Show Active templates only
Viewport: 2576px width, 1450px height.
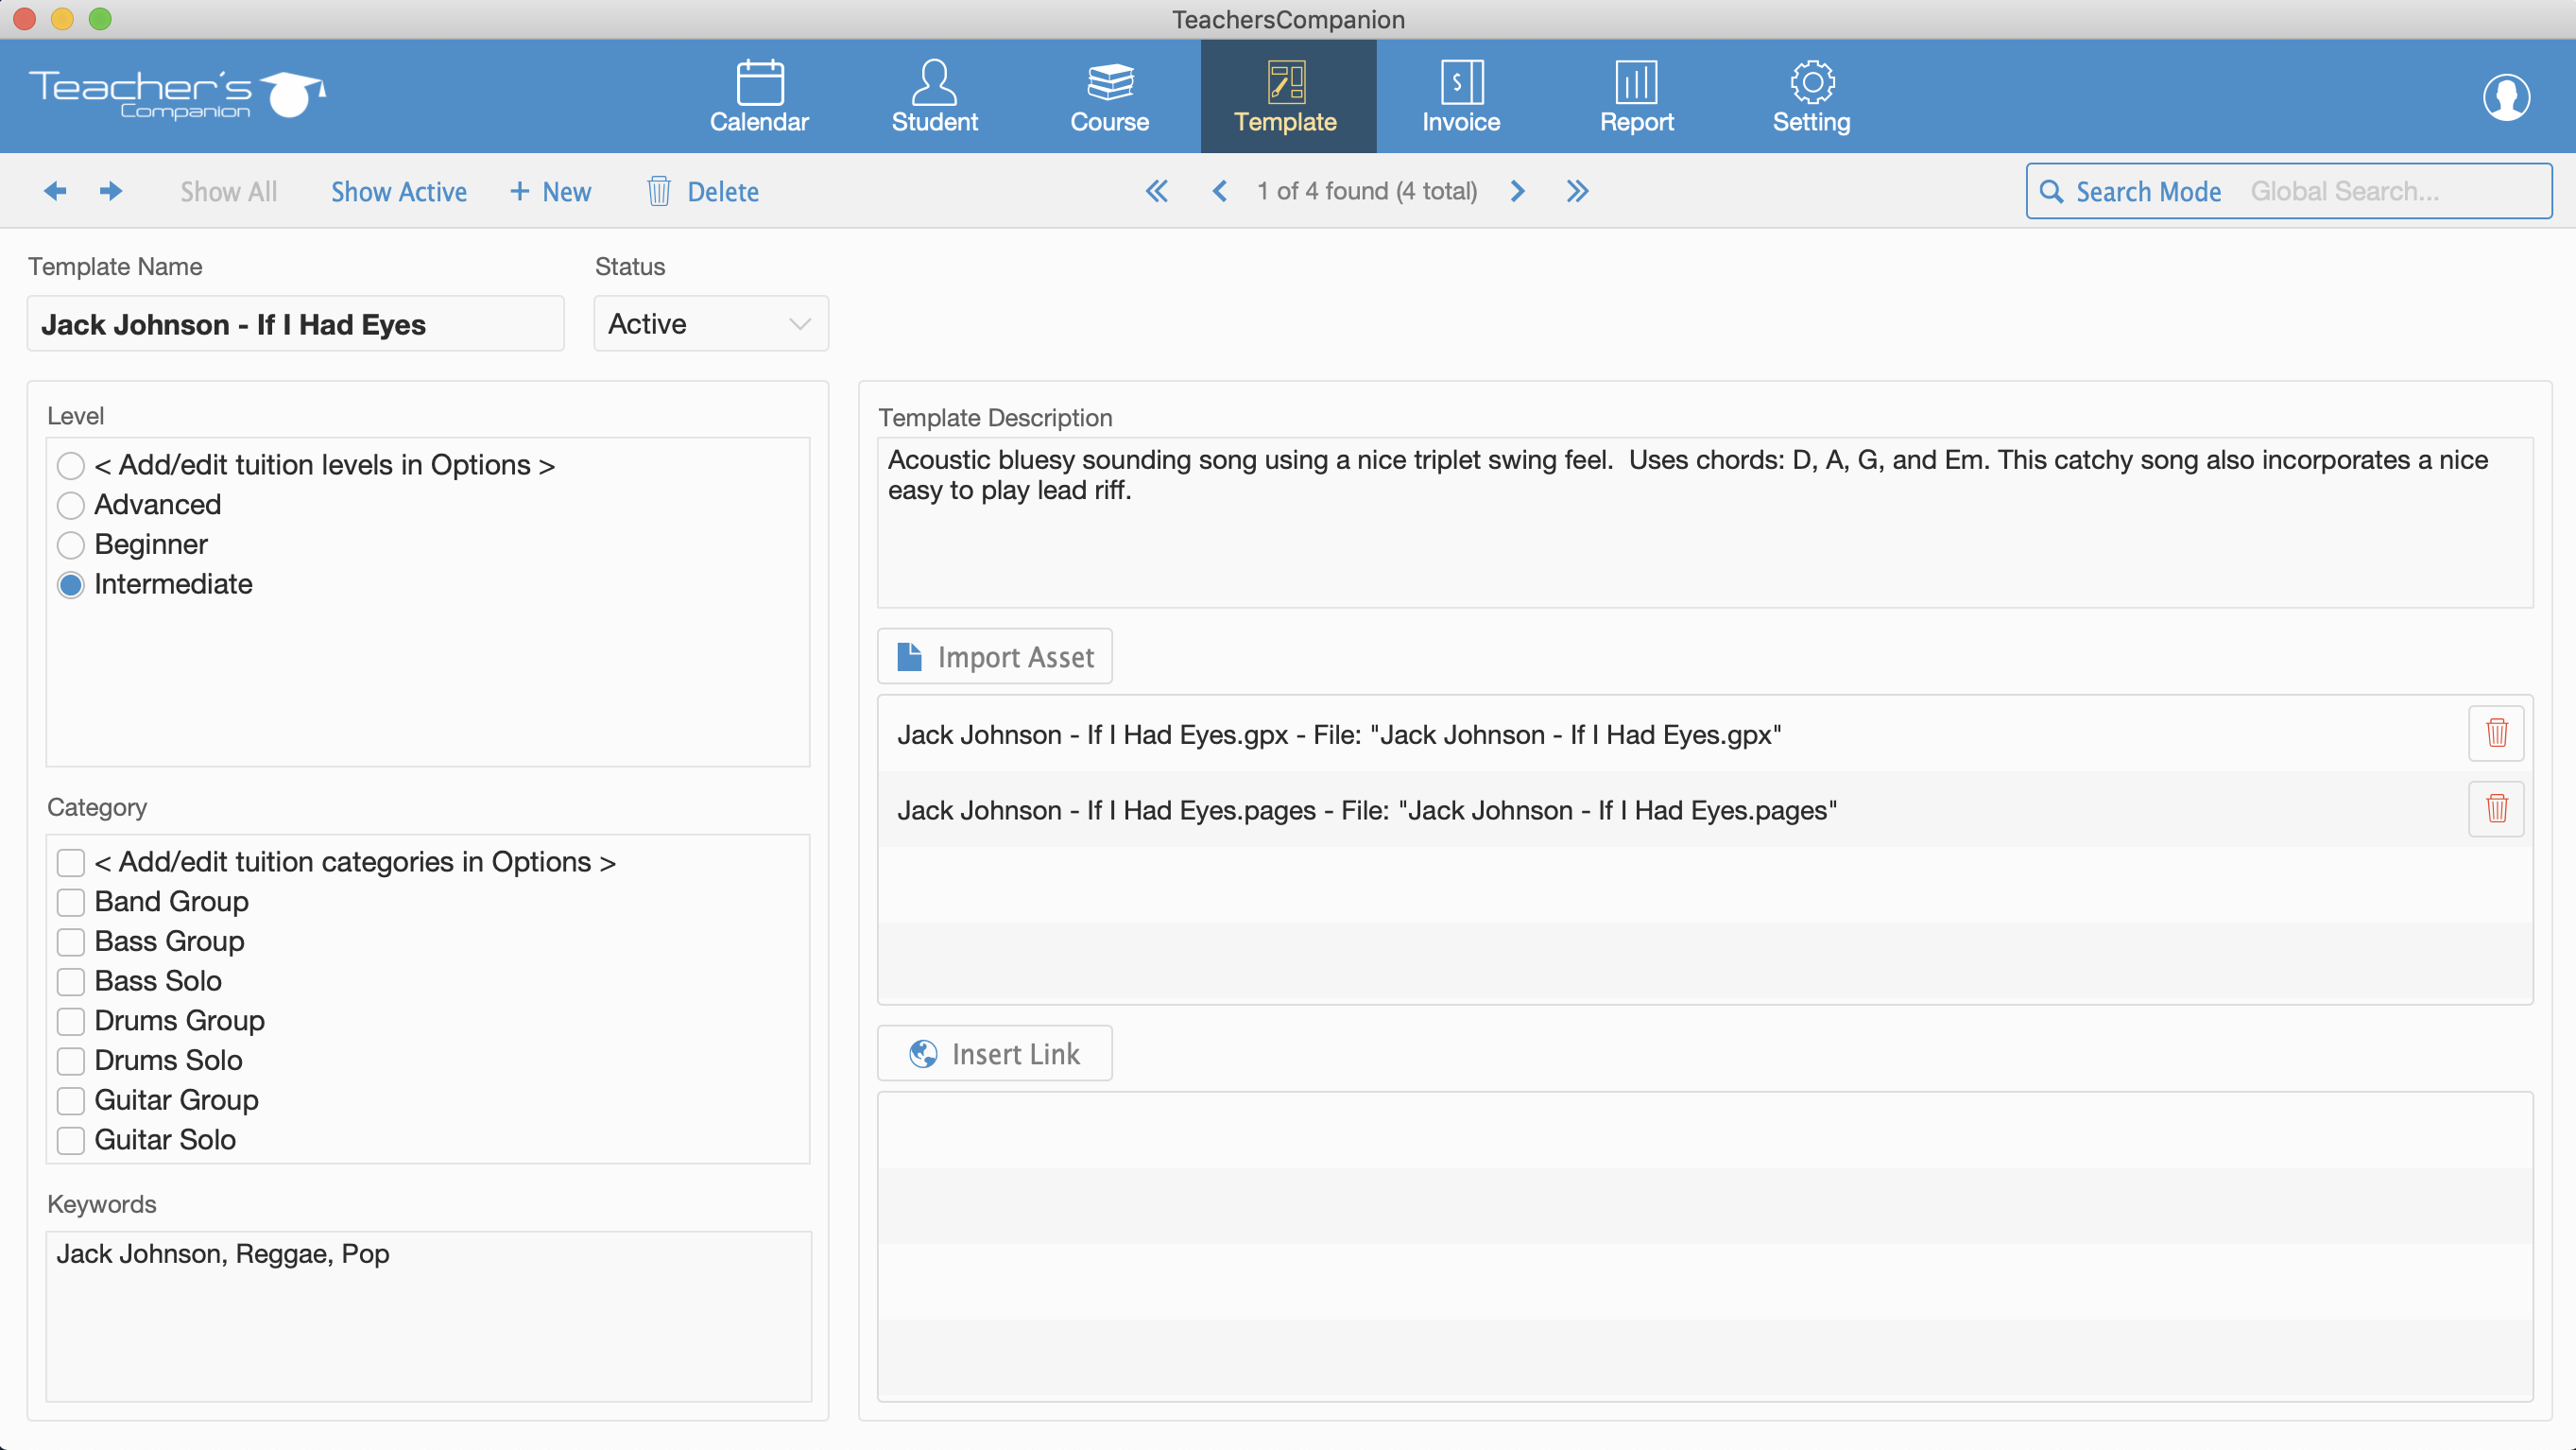click(399, 191)
